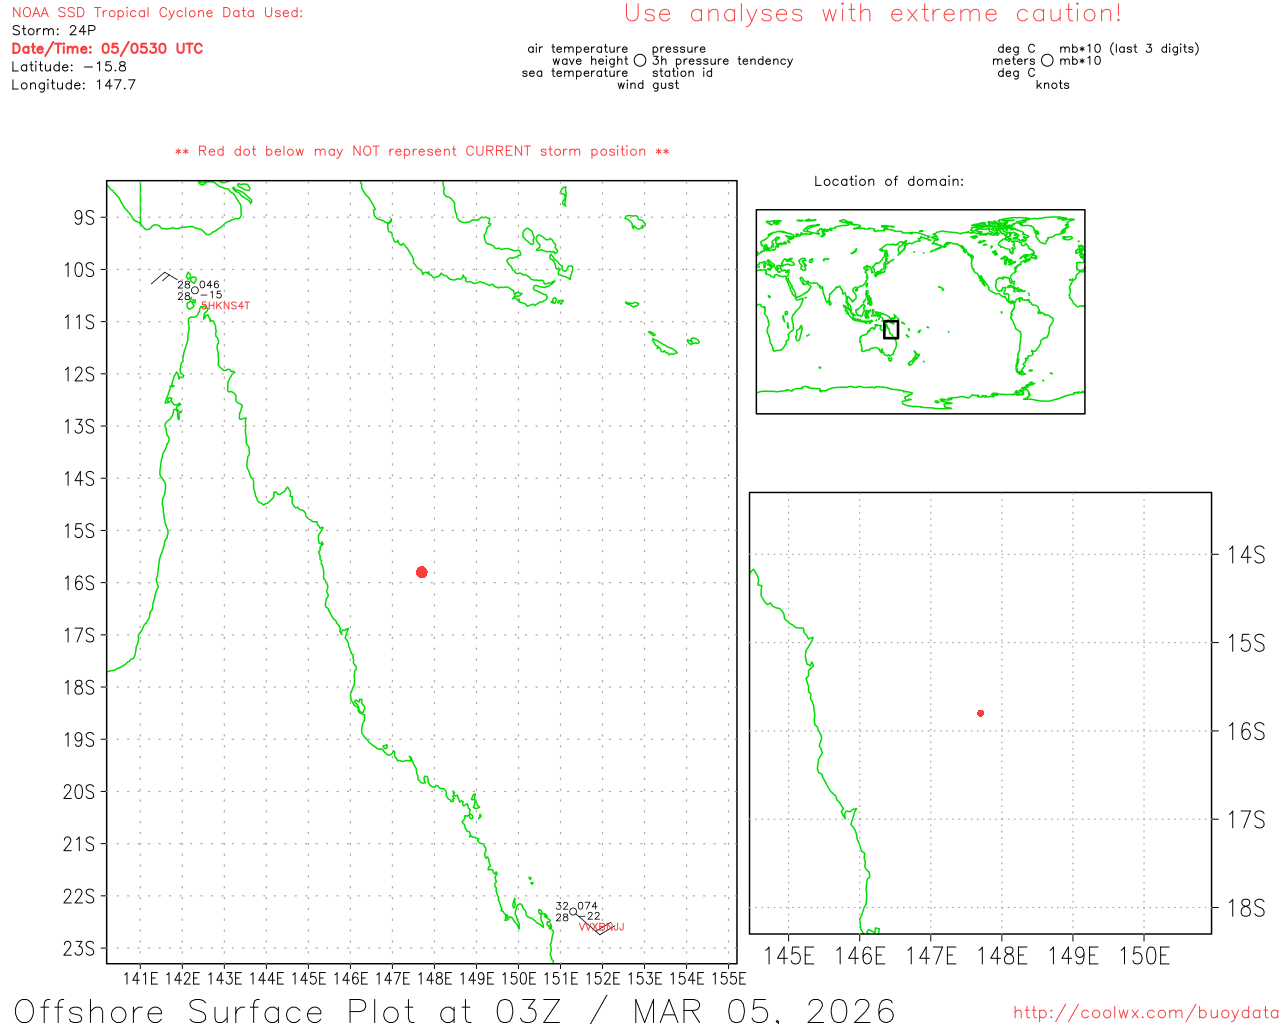Image resolution: width=1280 pixels, height=1024 pixels.
Task: Click the units legend circle beside mb*10
Action: (x=1047, y=60)
